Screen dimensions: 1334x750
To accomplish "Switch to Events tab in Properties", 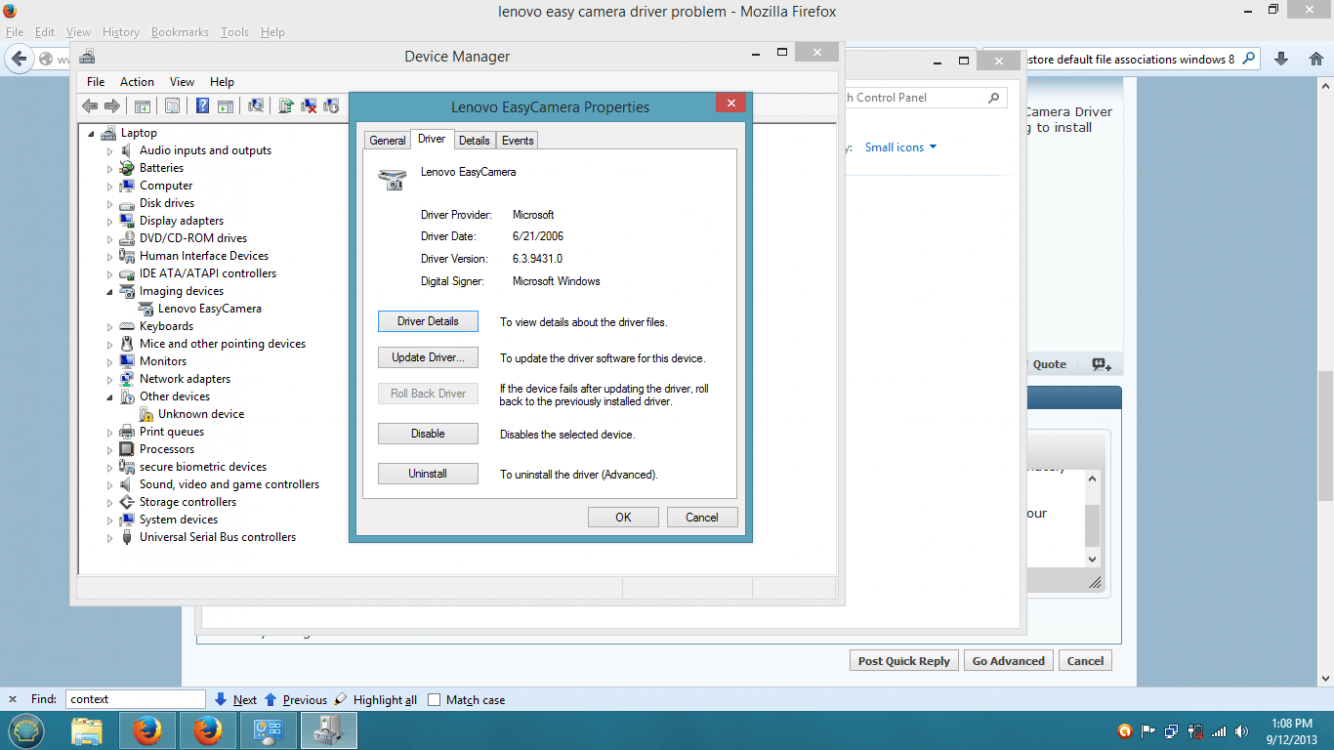I will pyautogui.click(x=517, y=141).
